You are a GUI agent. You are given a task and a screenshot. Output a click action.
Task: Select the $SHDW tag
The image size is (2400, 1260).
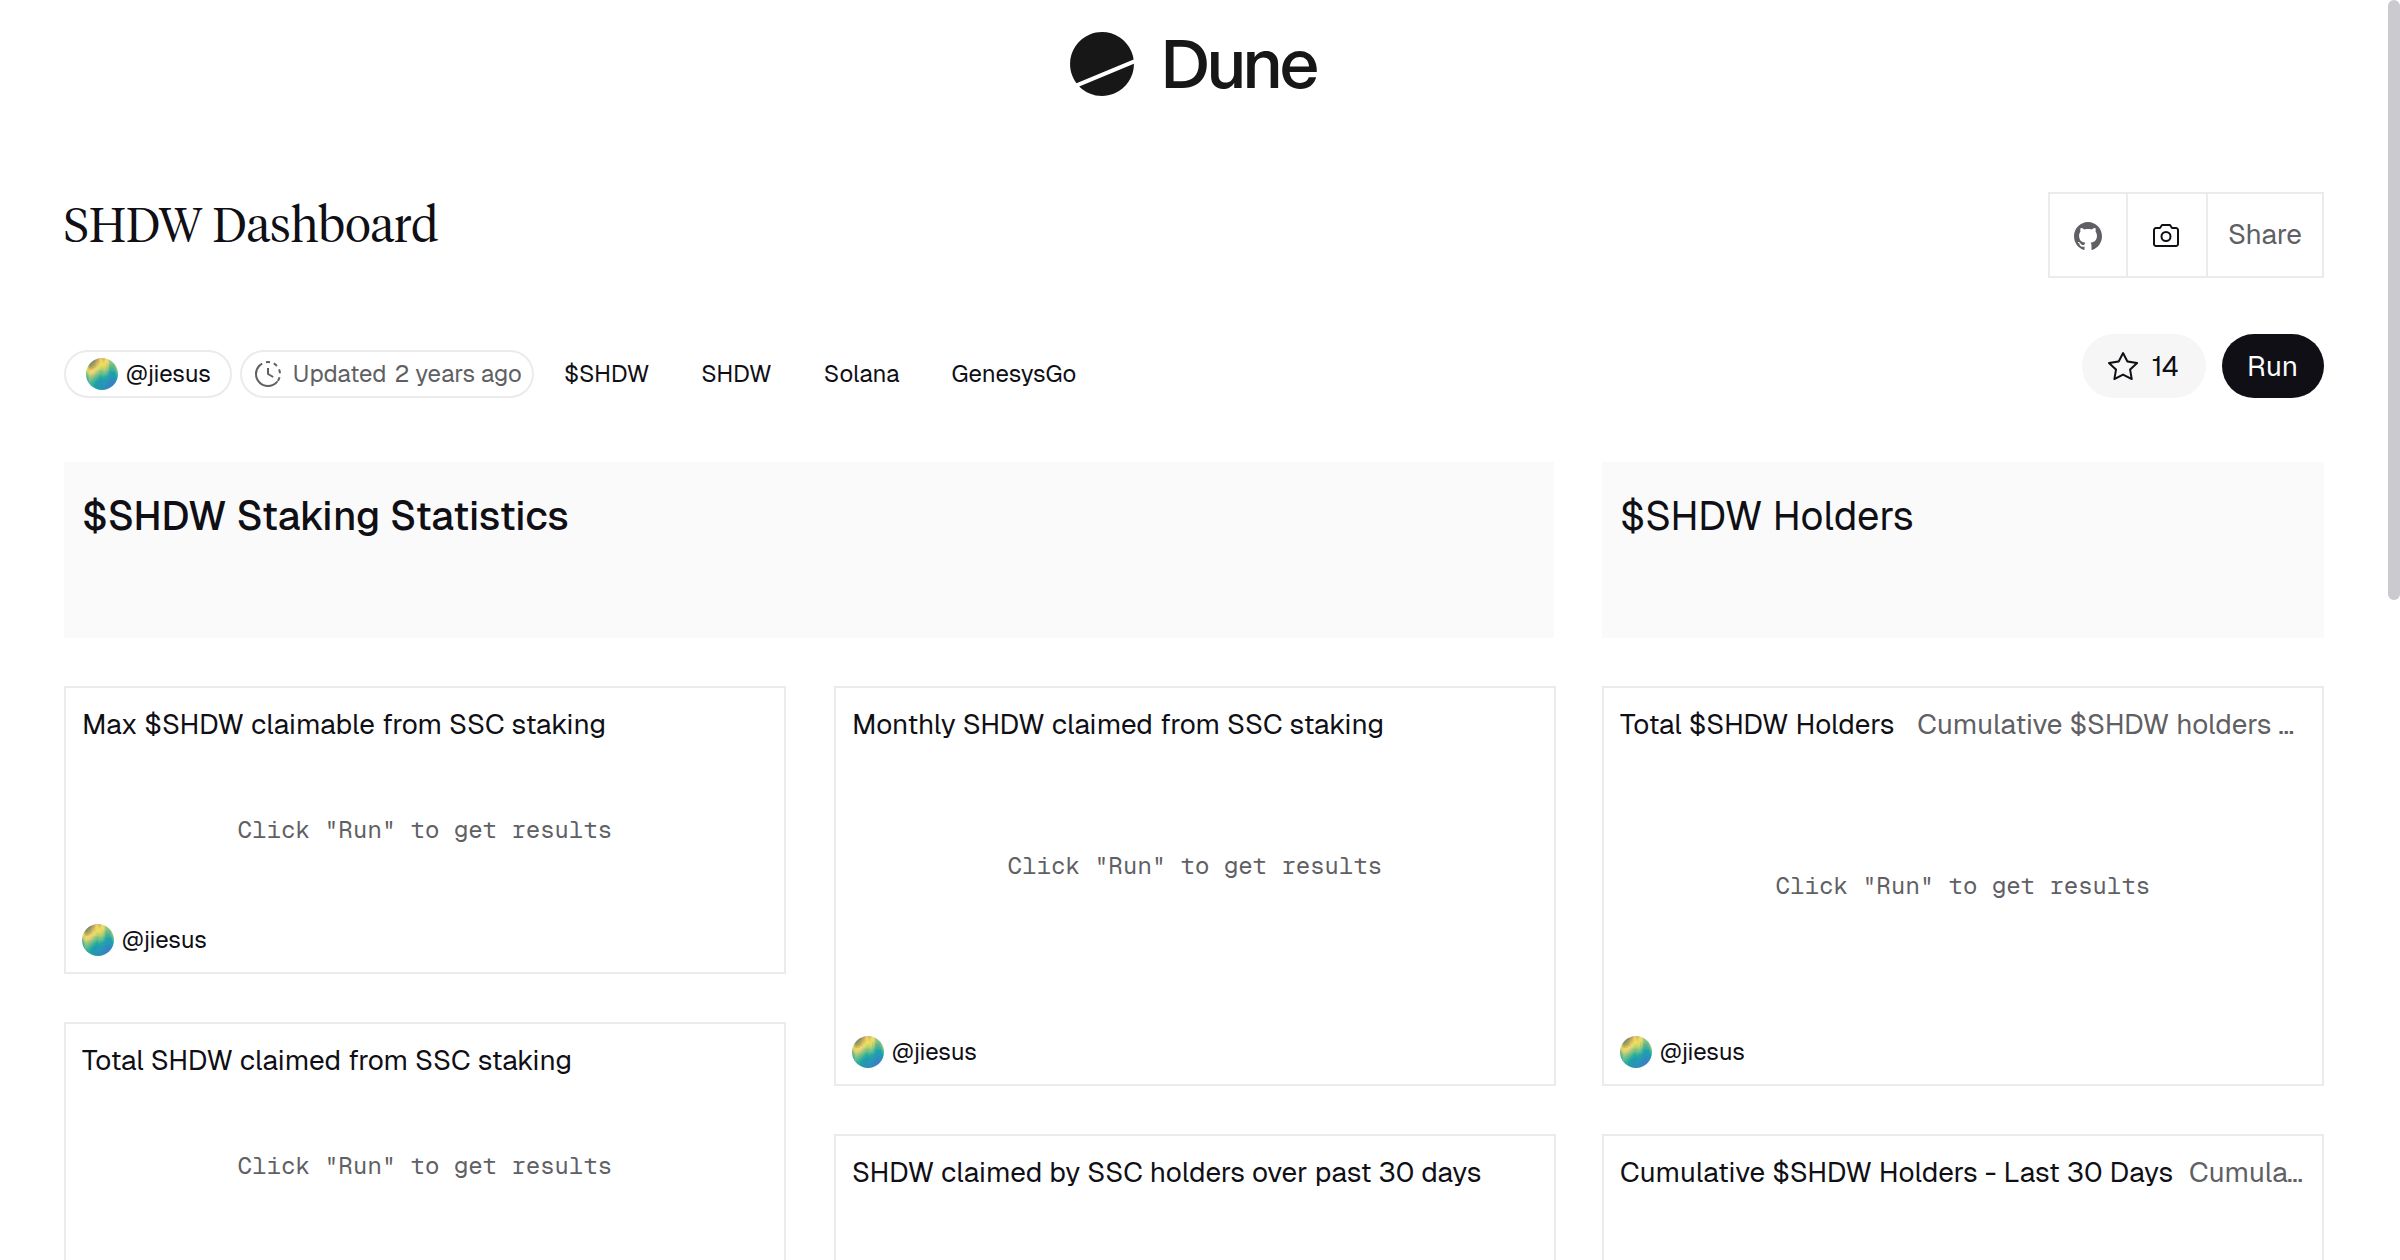pyautogui.click(x=606, y=374)
